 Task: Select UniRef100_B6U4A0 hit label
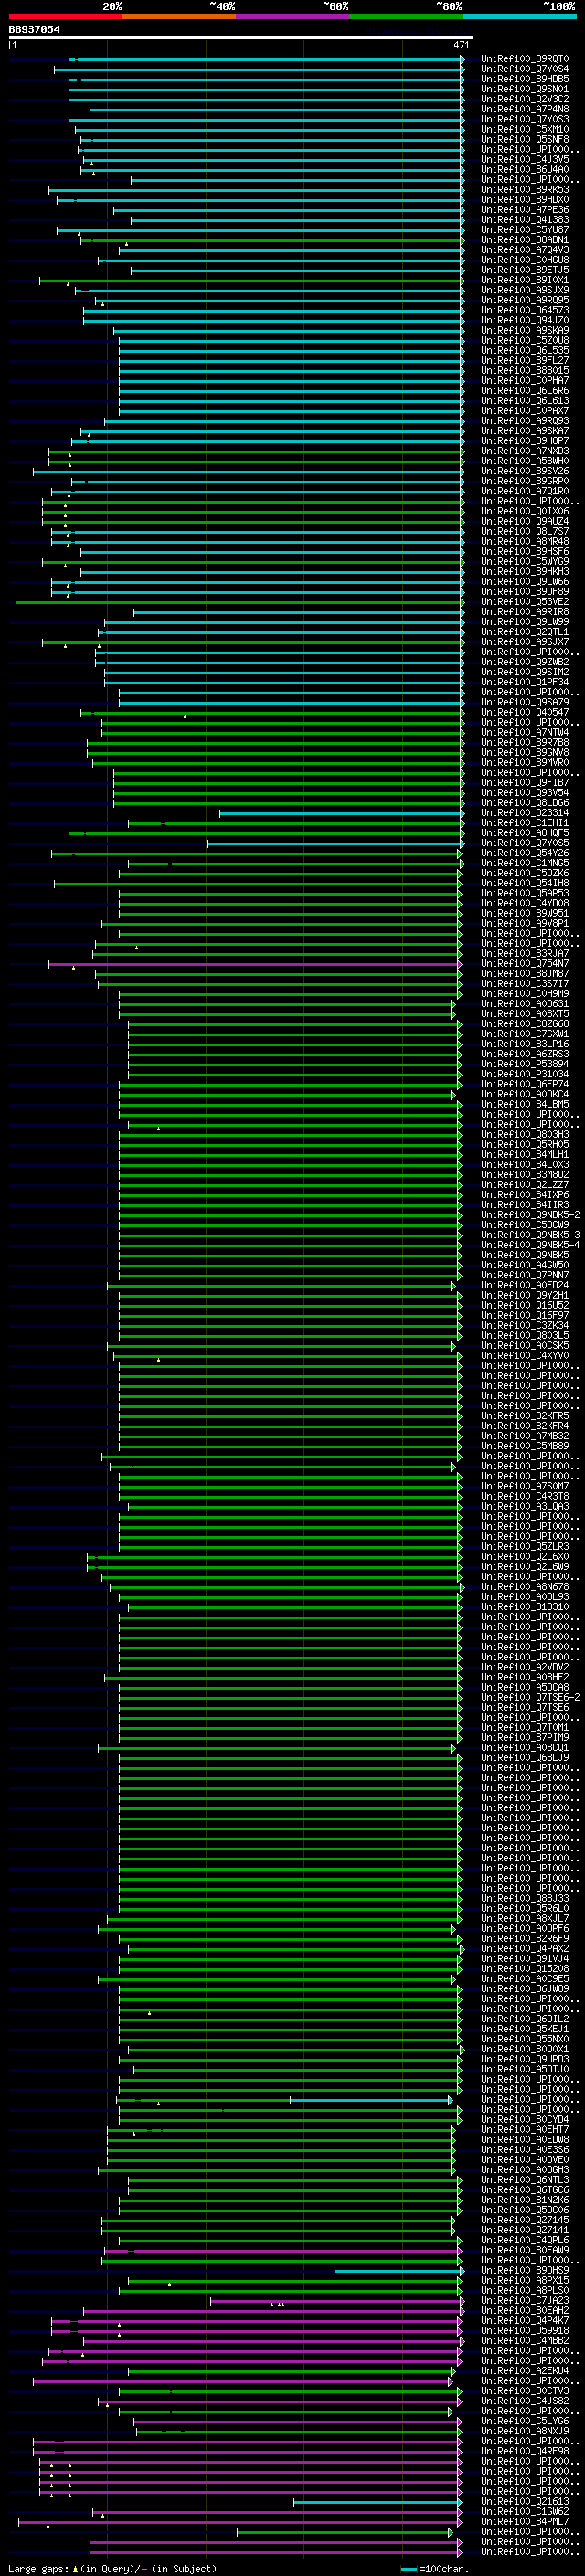pyautogui.click(x=524, y=170)
